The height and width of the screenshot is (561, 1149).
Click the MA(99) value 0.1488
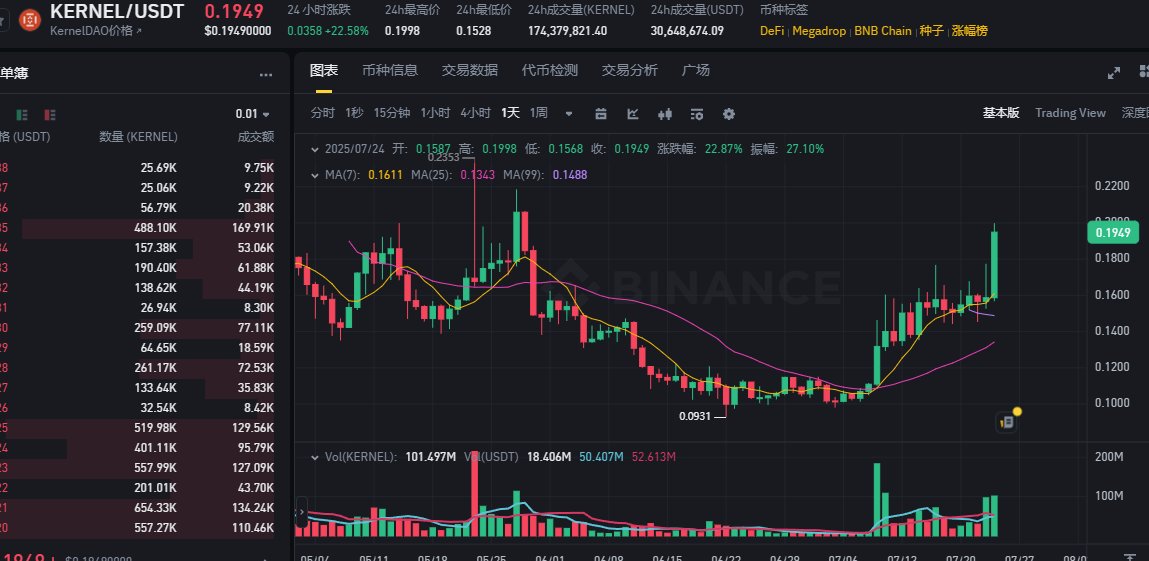569,175
